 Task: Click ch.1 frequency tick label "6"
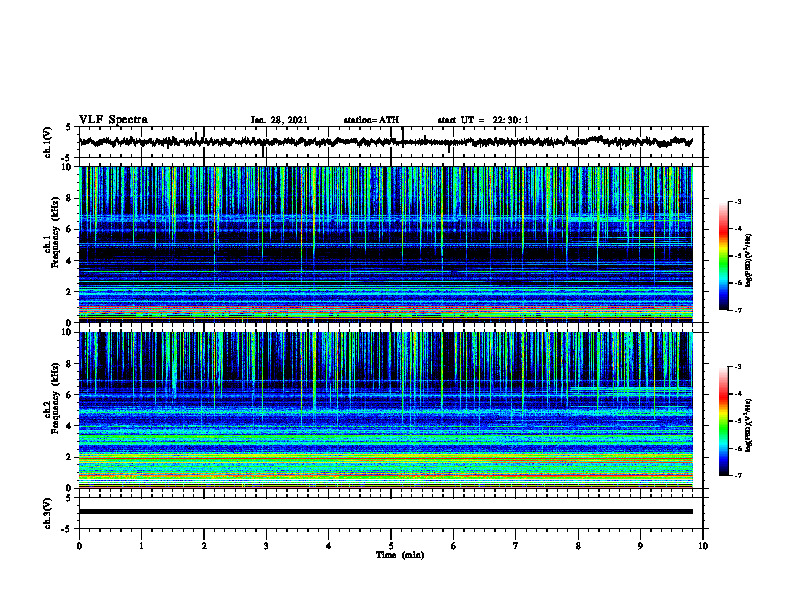point(69,229)
